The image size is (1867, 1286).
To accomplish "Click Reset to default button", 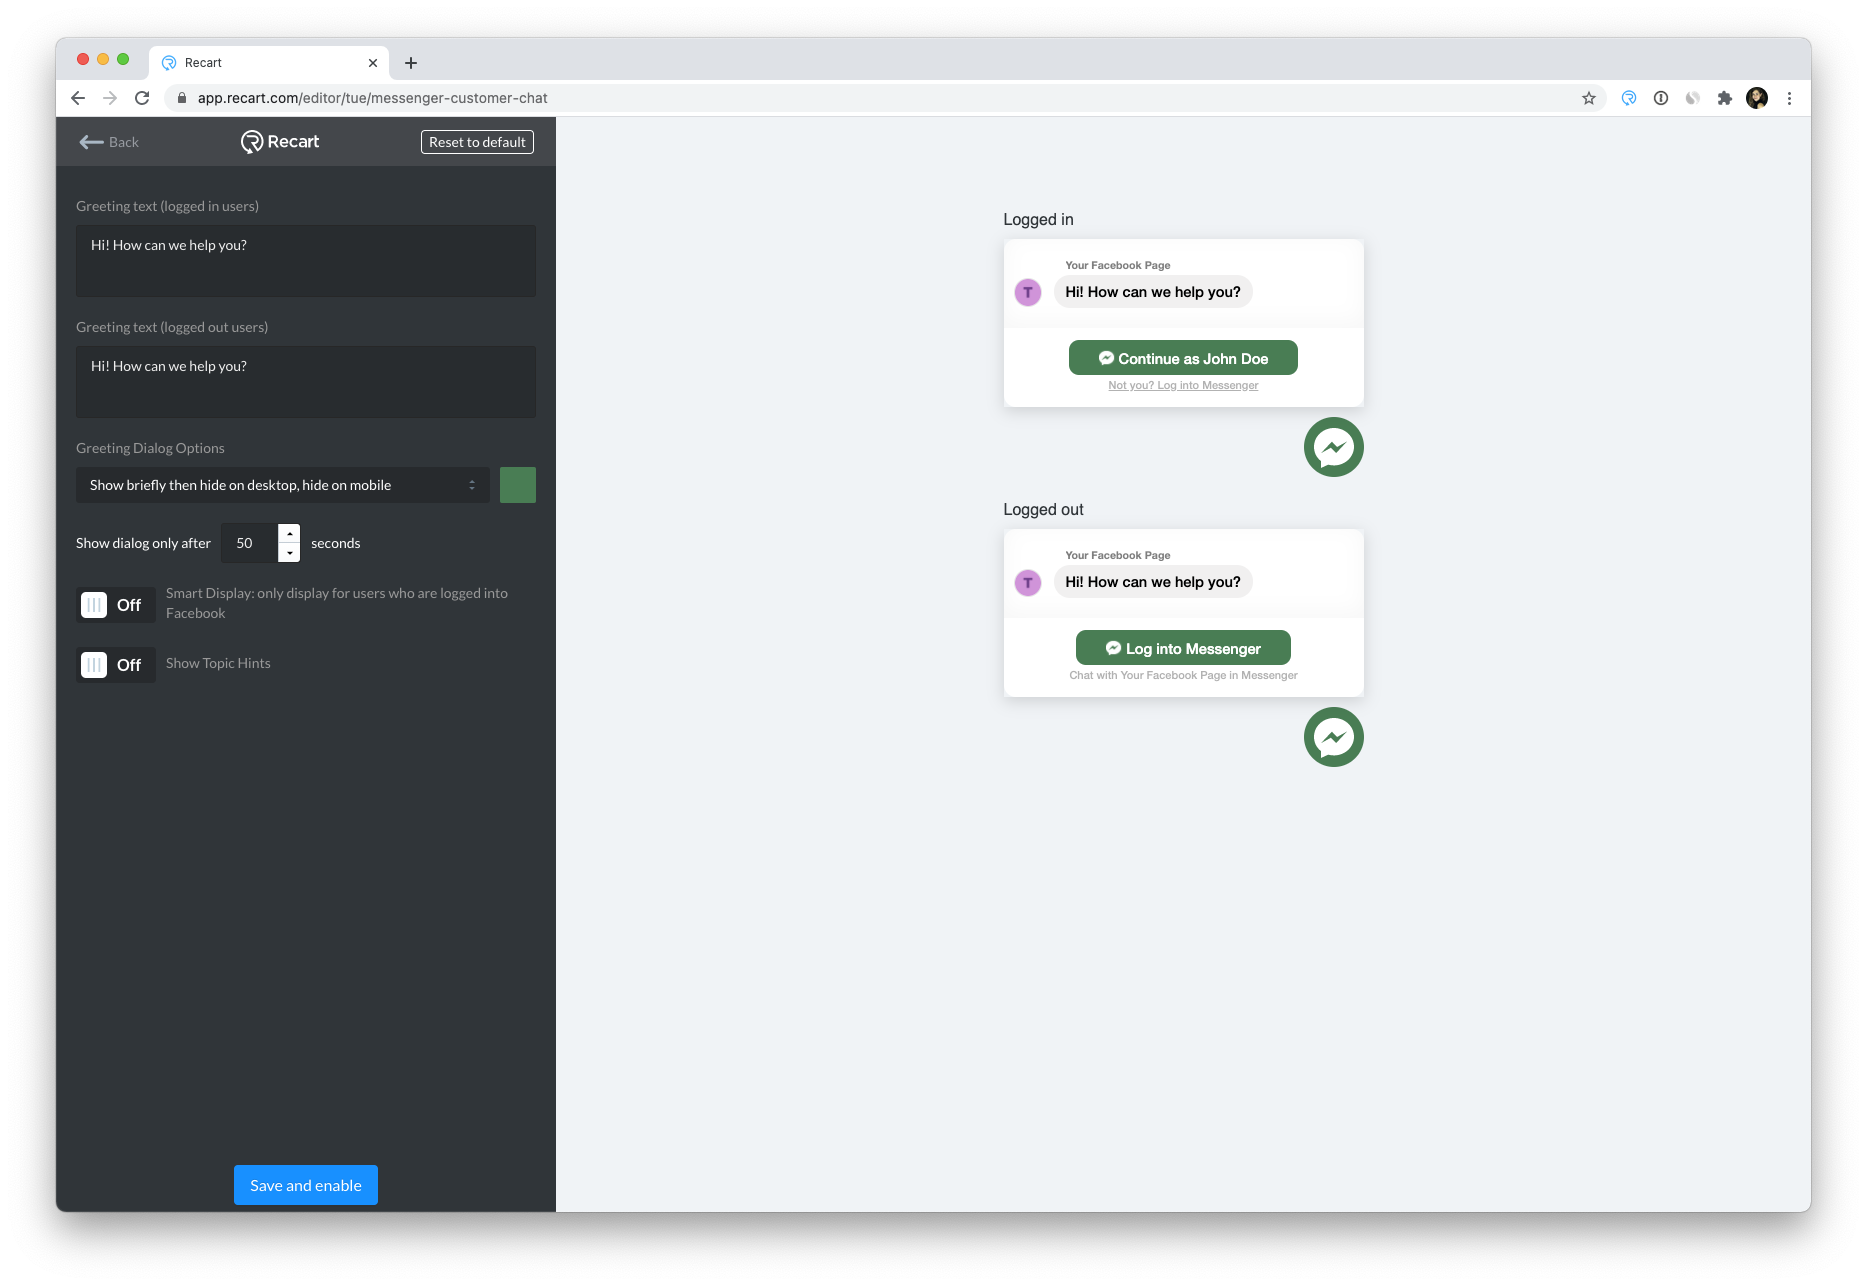I will (x=477, y=142).
